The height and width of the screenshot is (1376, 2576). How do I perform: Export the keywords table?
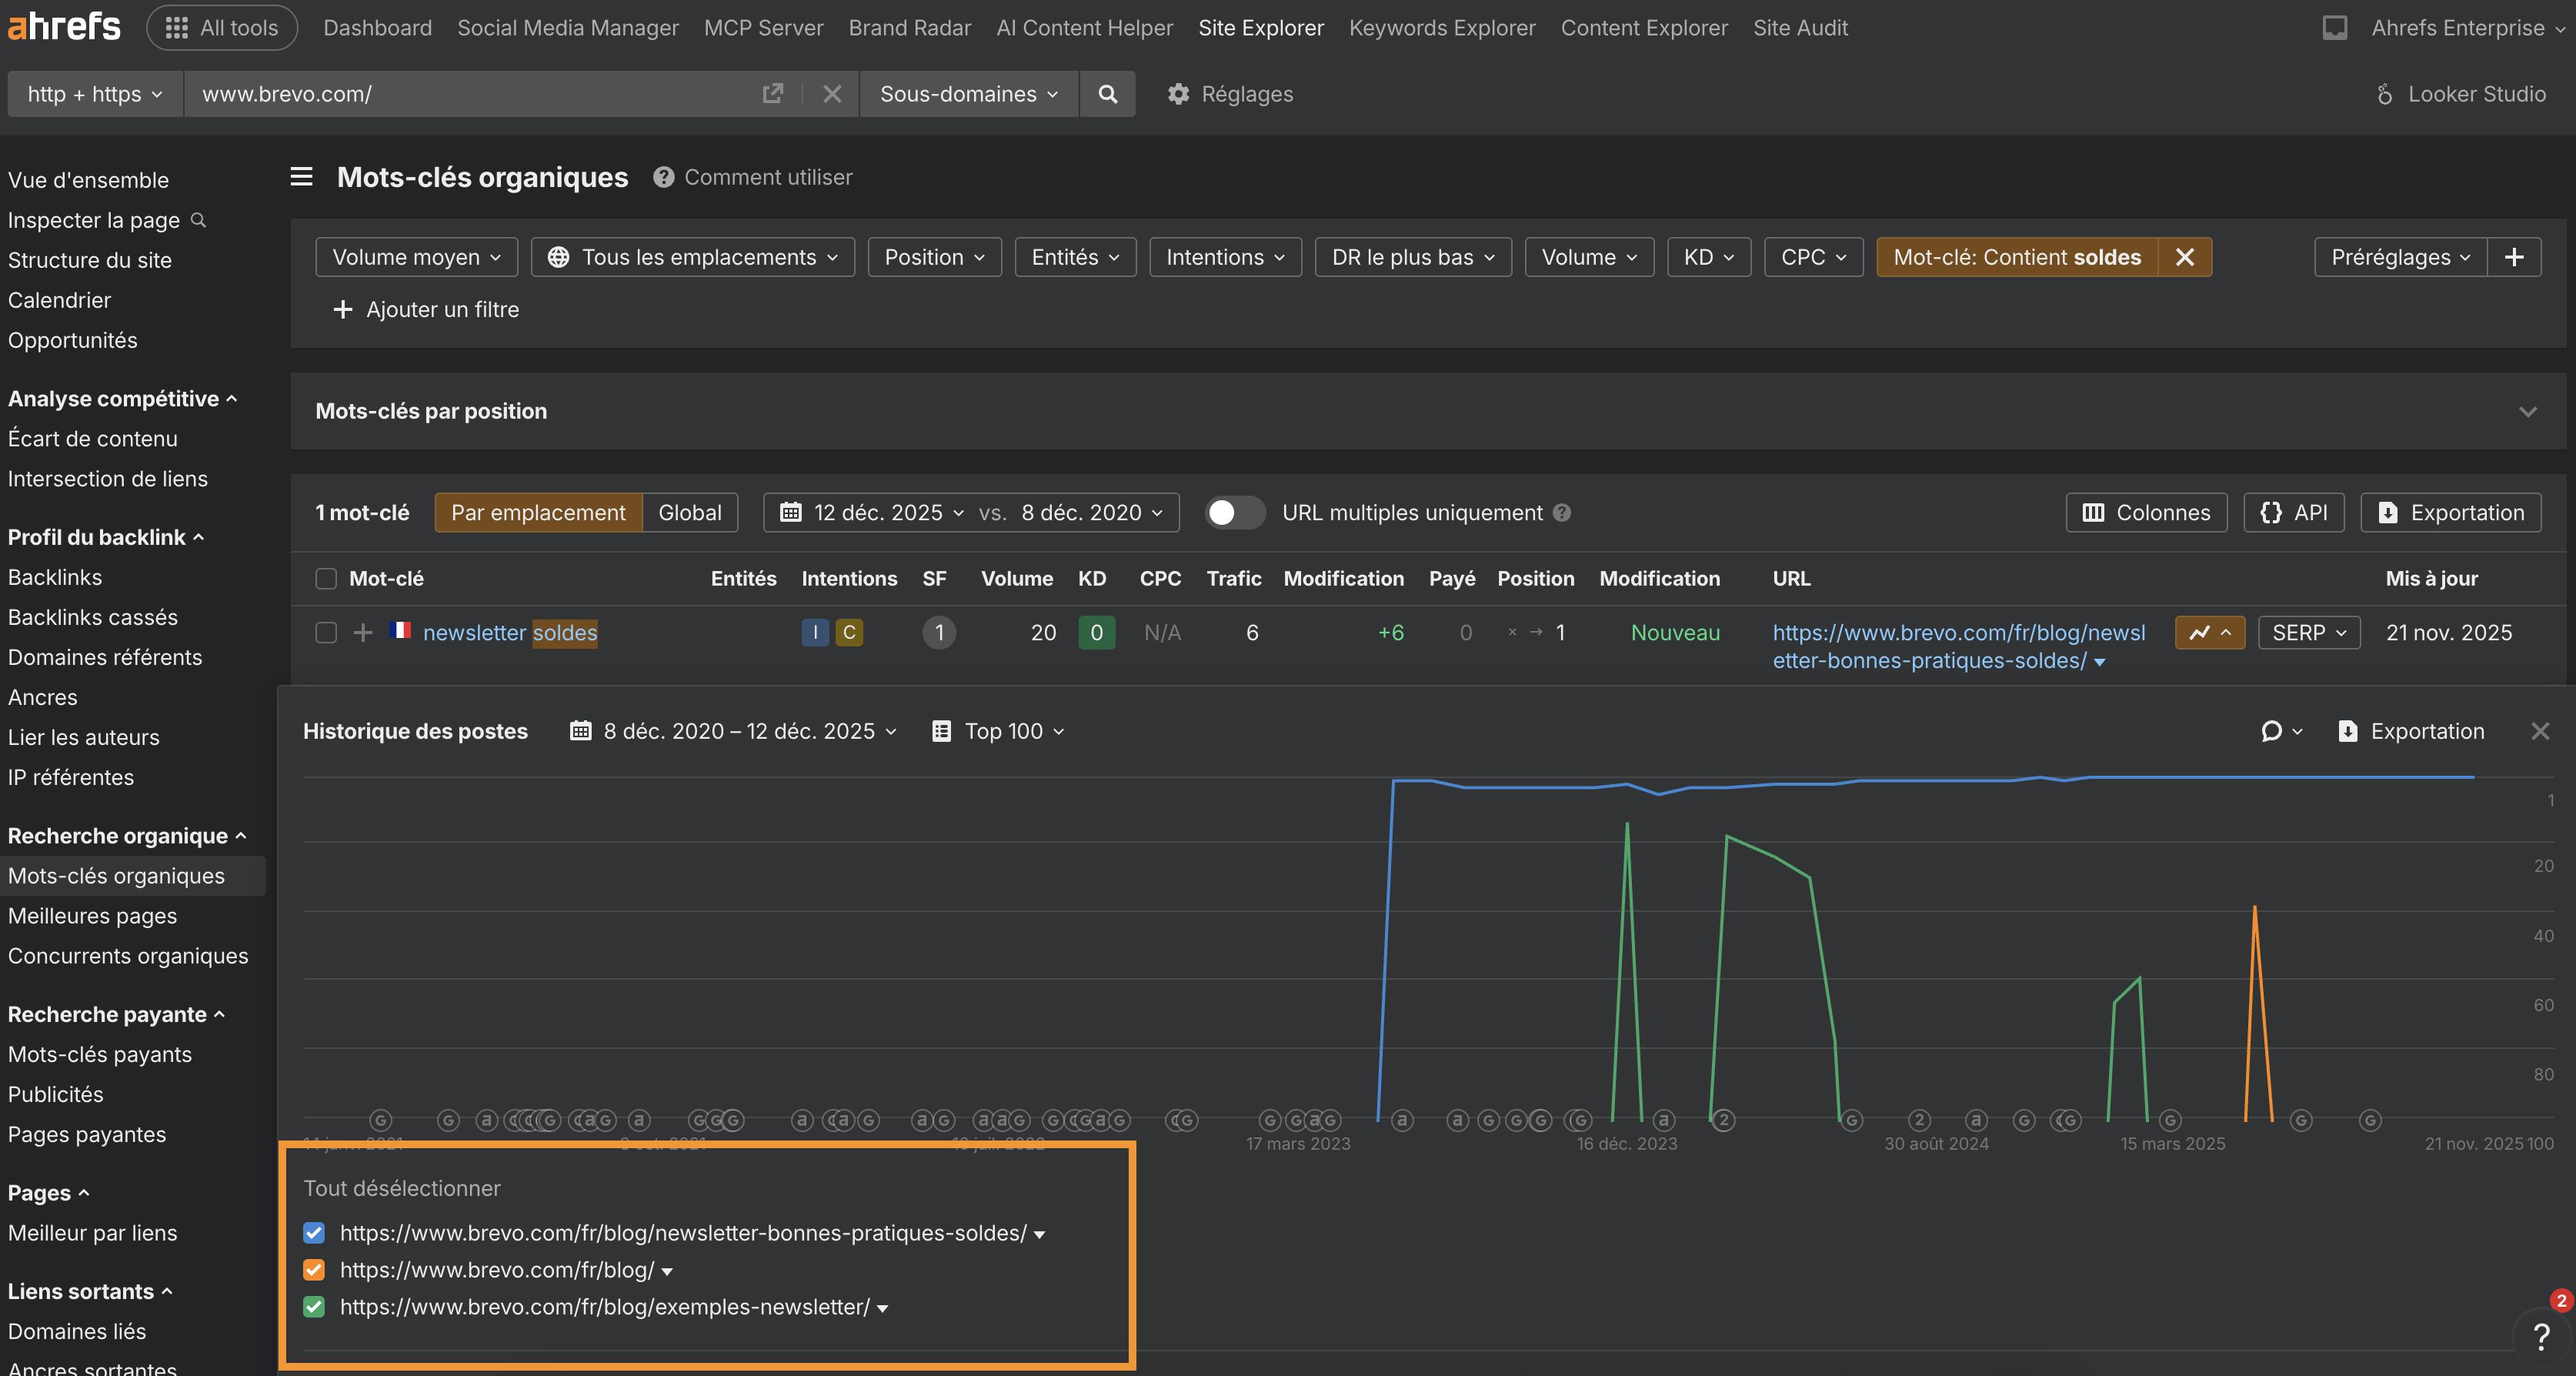[2450, 513]
